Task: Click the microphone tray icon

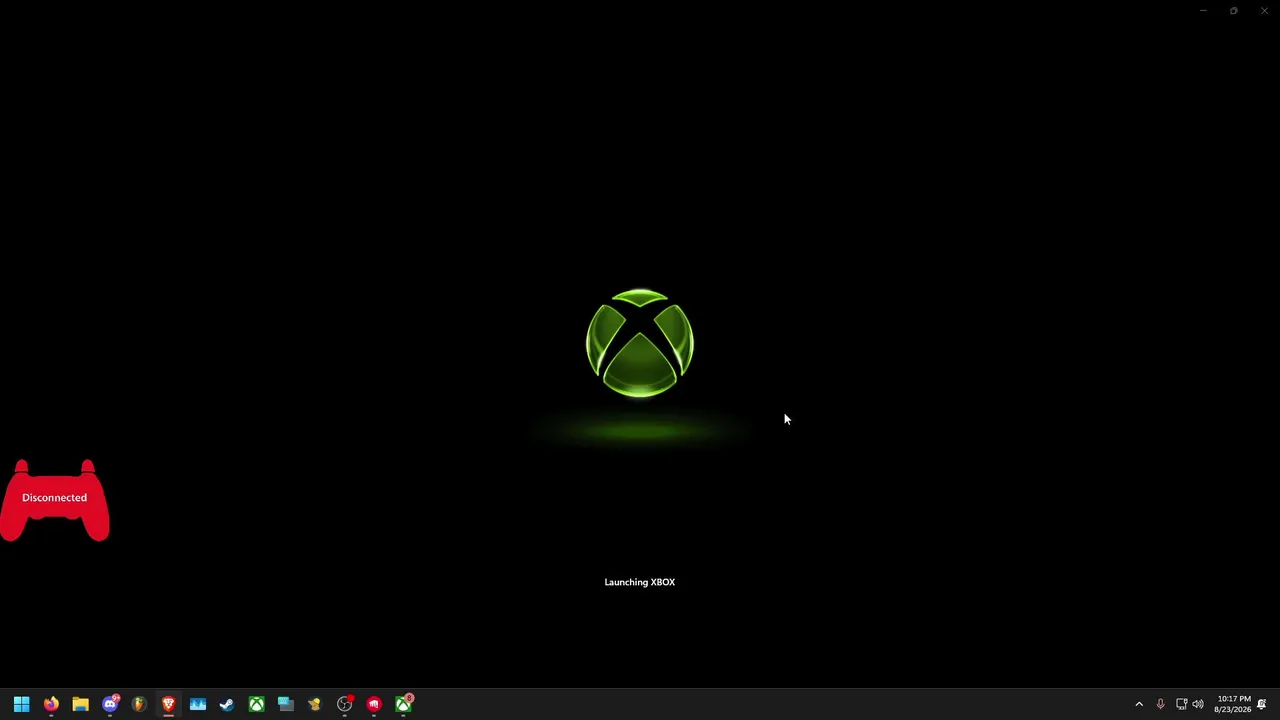Action: point(1160,704)
